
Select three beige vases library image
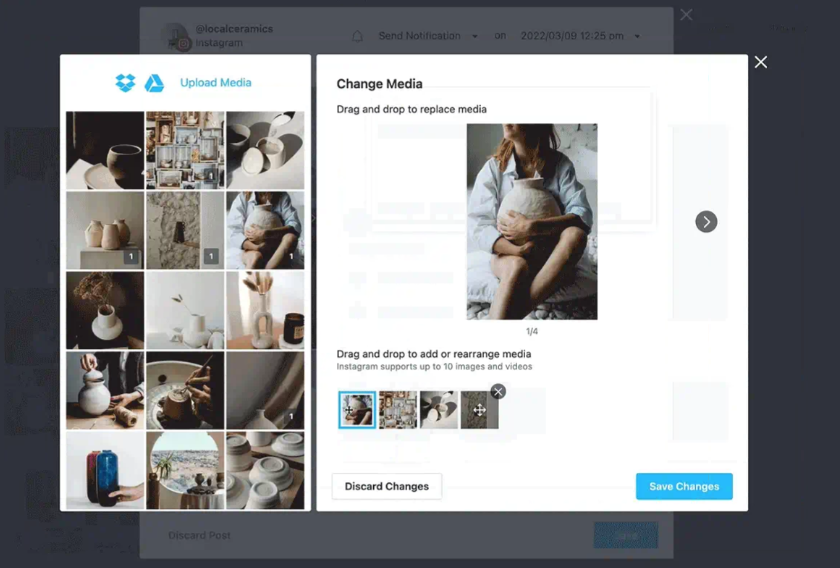click(105, 230)
